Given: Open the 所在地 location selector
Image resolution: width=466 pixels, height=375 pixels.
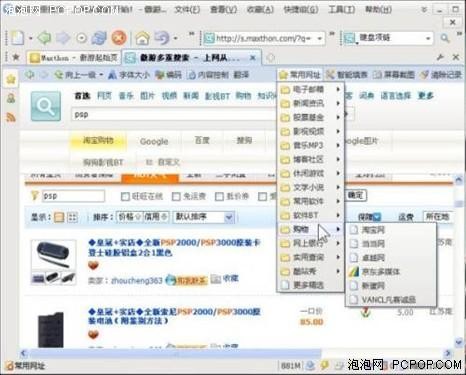Looking at the screenshot, I should [438, 217].
